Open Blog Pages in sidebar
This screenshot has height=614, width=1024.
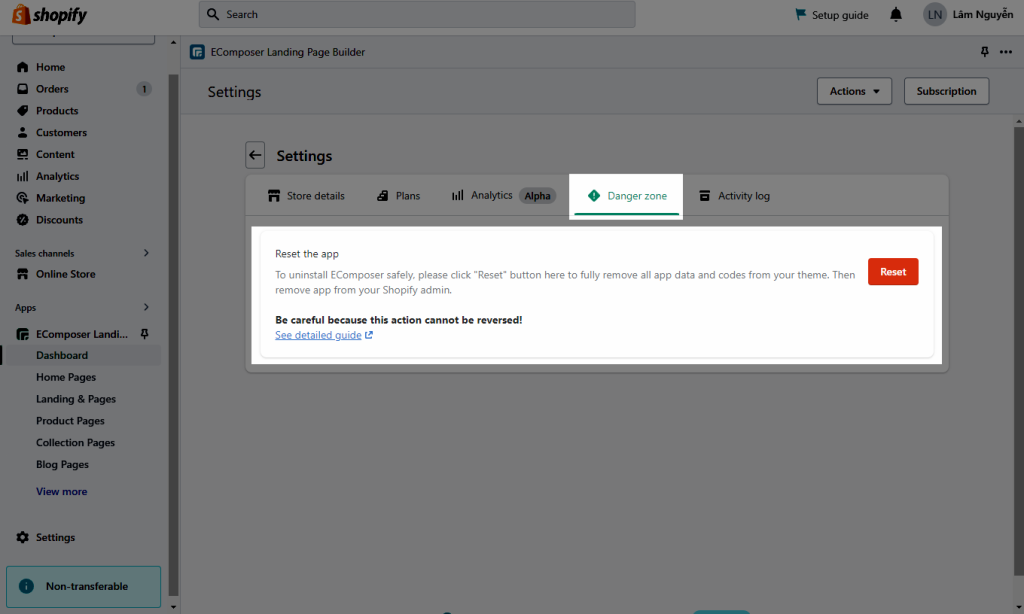62,464
